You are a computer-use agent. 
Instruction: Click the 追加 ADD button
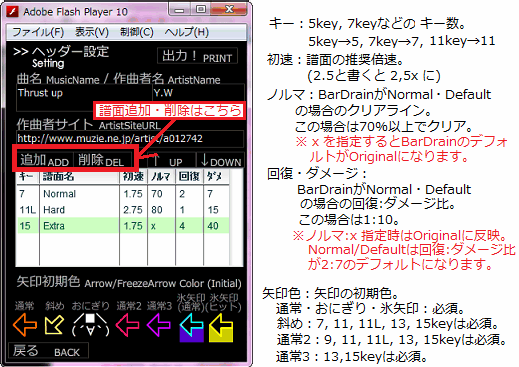[x=44, y=160]
